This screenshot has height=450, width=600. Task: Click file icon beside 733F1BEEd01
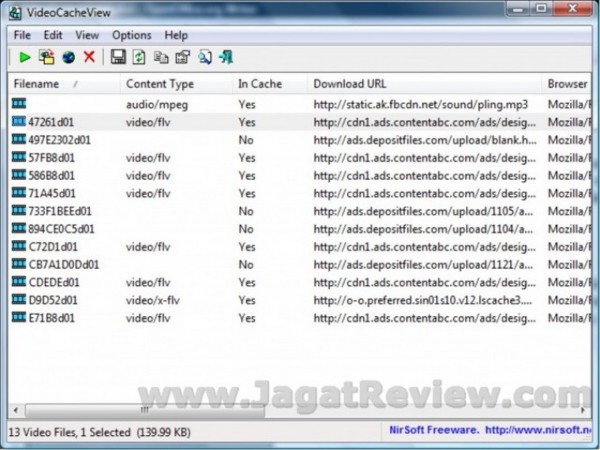coord(19,210)
